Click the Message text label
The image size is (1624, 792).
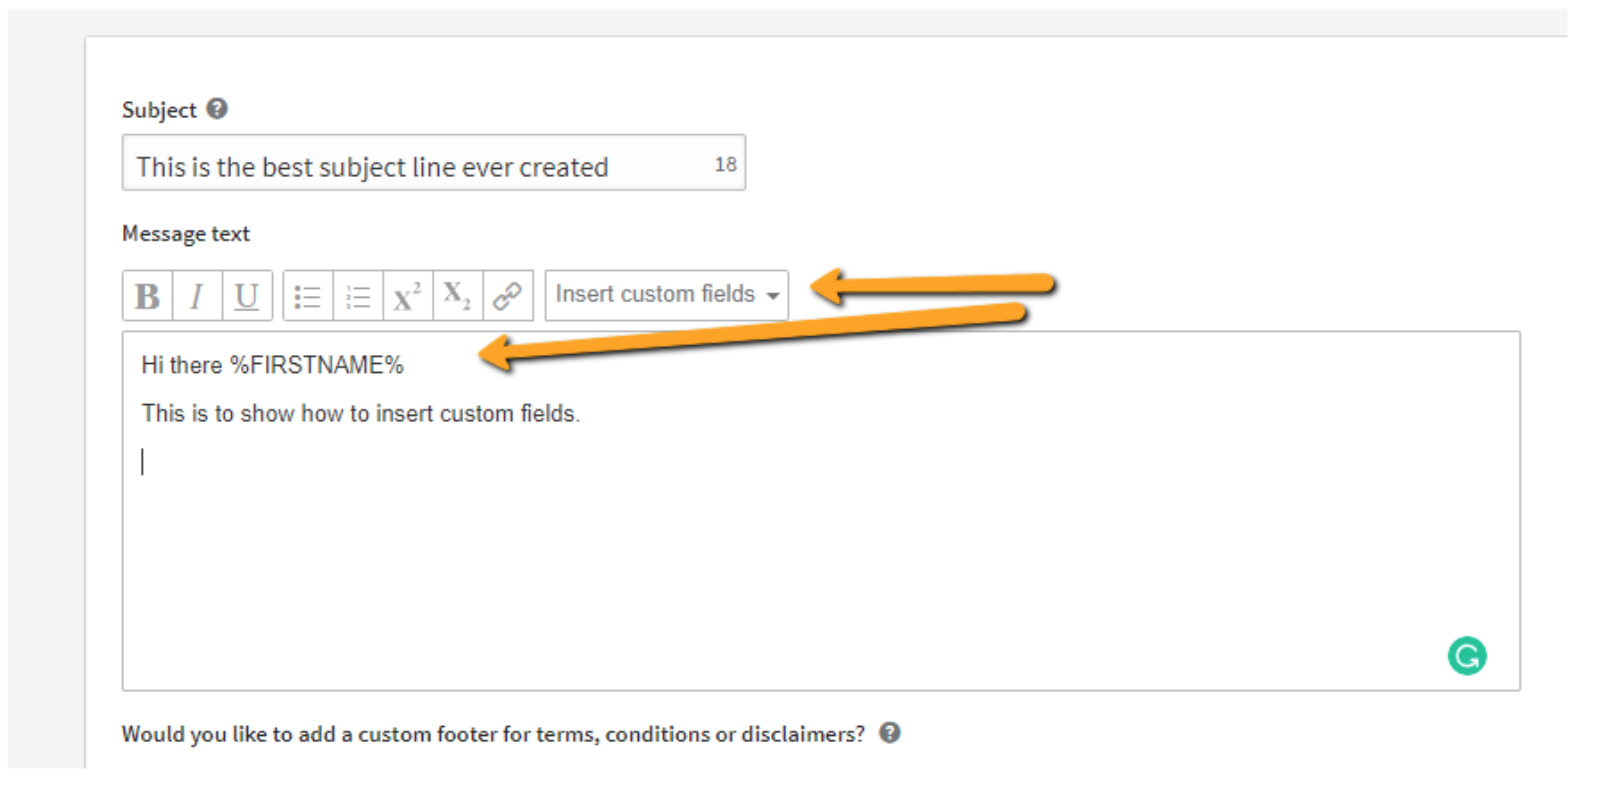(186, 233)
